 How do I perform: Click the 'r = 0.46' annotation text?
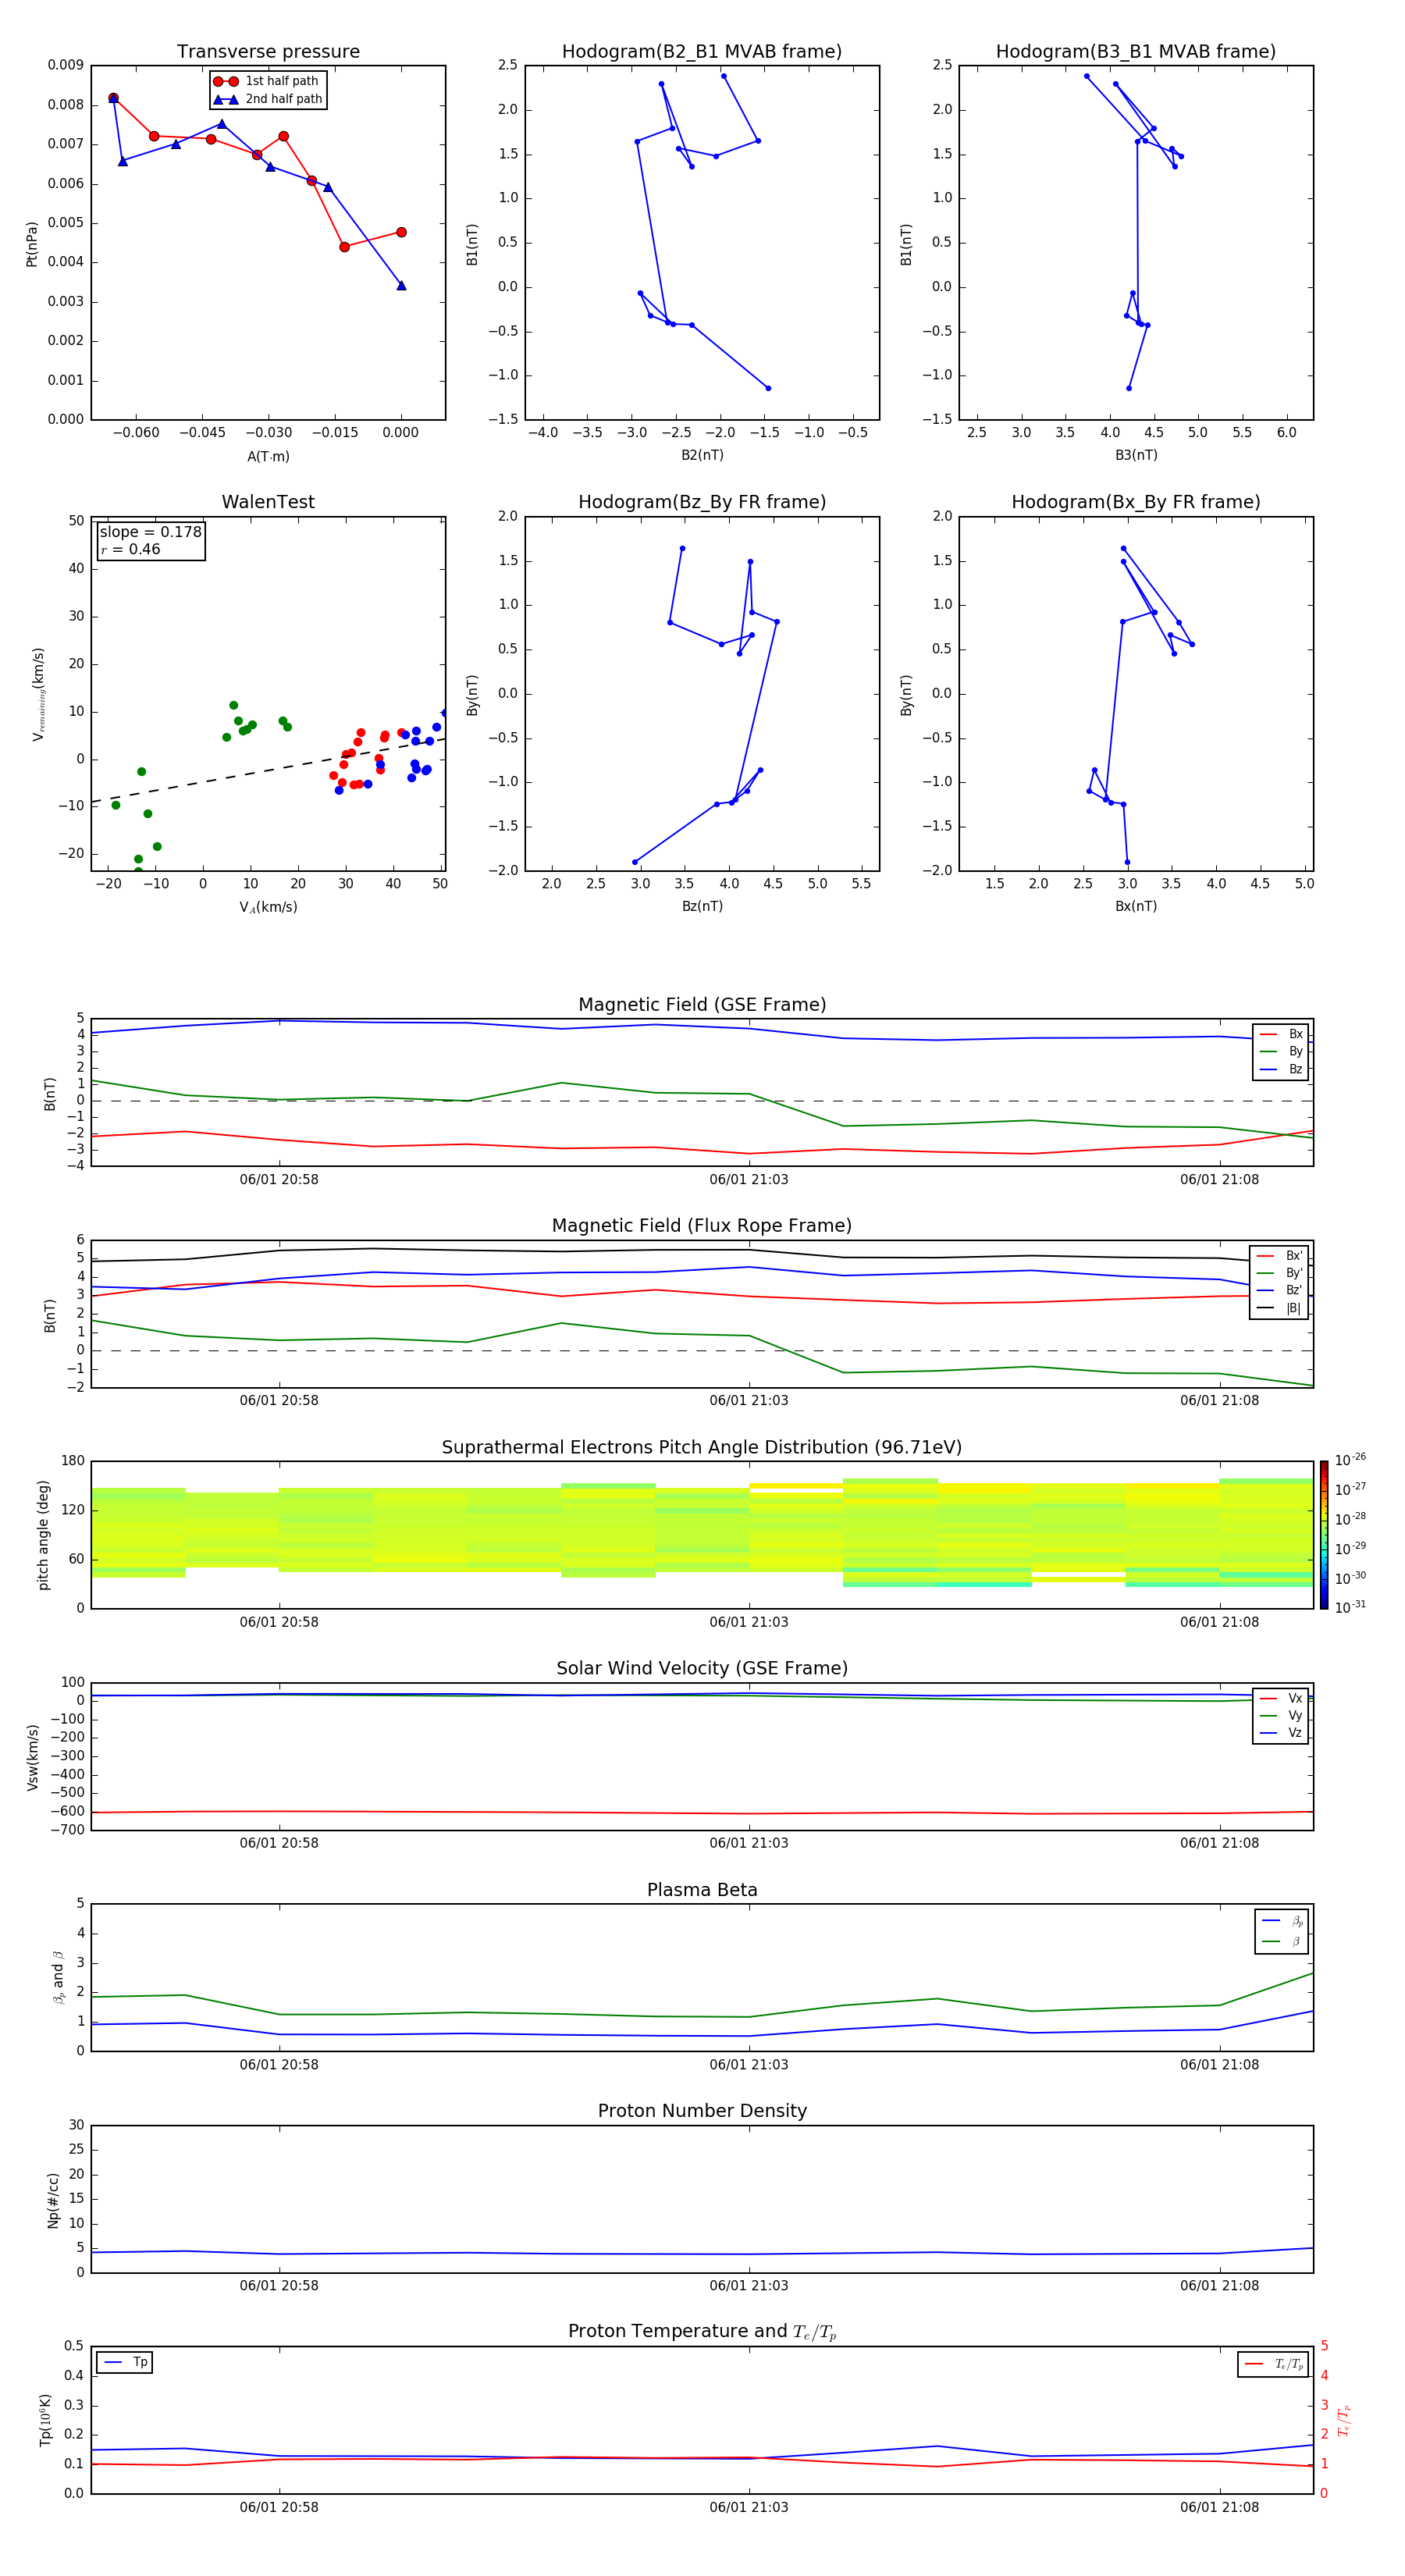point(131,549)
